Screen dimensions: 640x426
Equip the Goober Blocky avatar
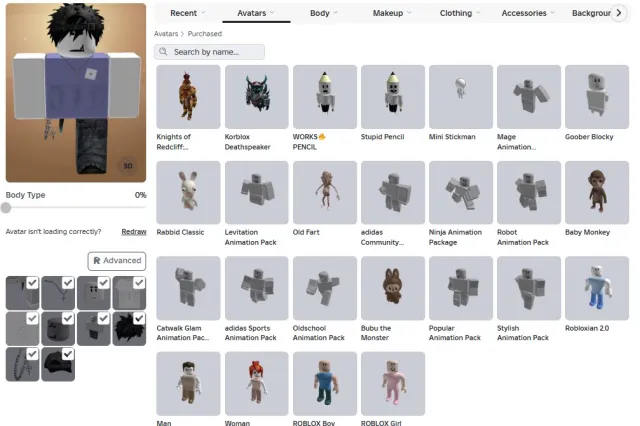coord(597,97)
